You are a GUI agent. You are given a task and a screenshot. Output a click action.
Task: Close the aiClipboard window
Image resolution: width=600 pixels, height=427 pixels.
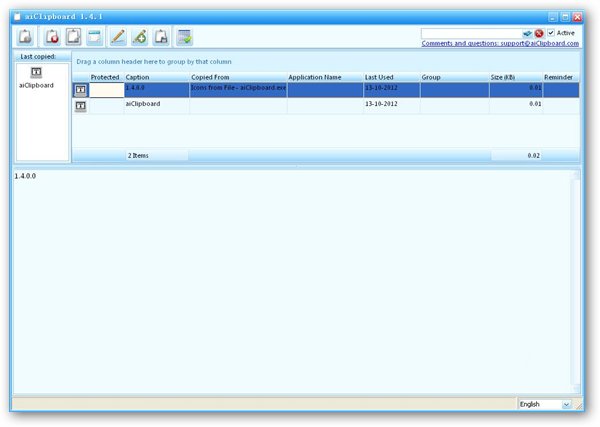(x=577, y=17)
